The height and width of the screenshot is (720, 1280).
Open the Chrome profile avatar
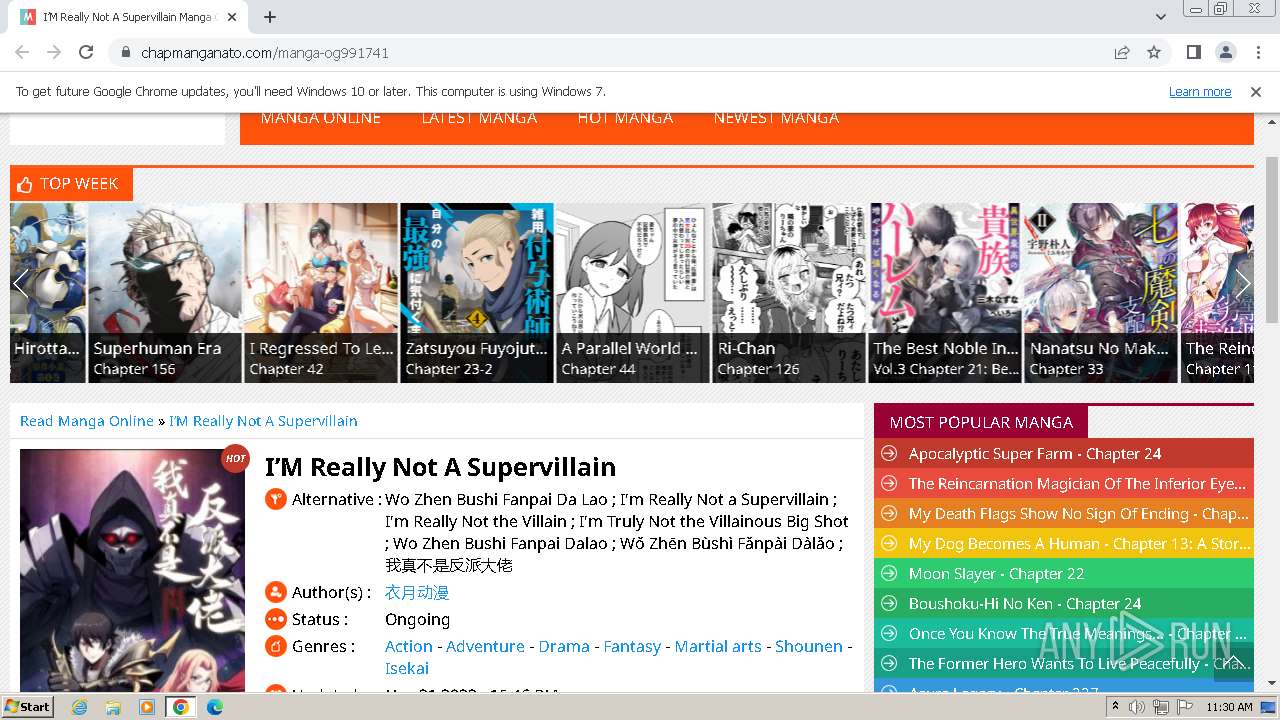tap(1225, 52)
